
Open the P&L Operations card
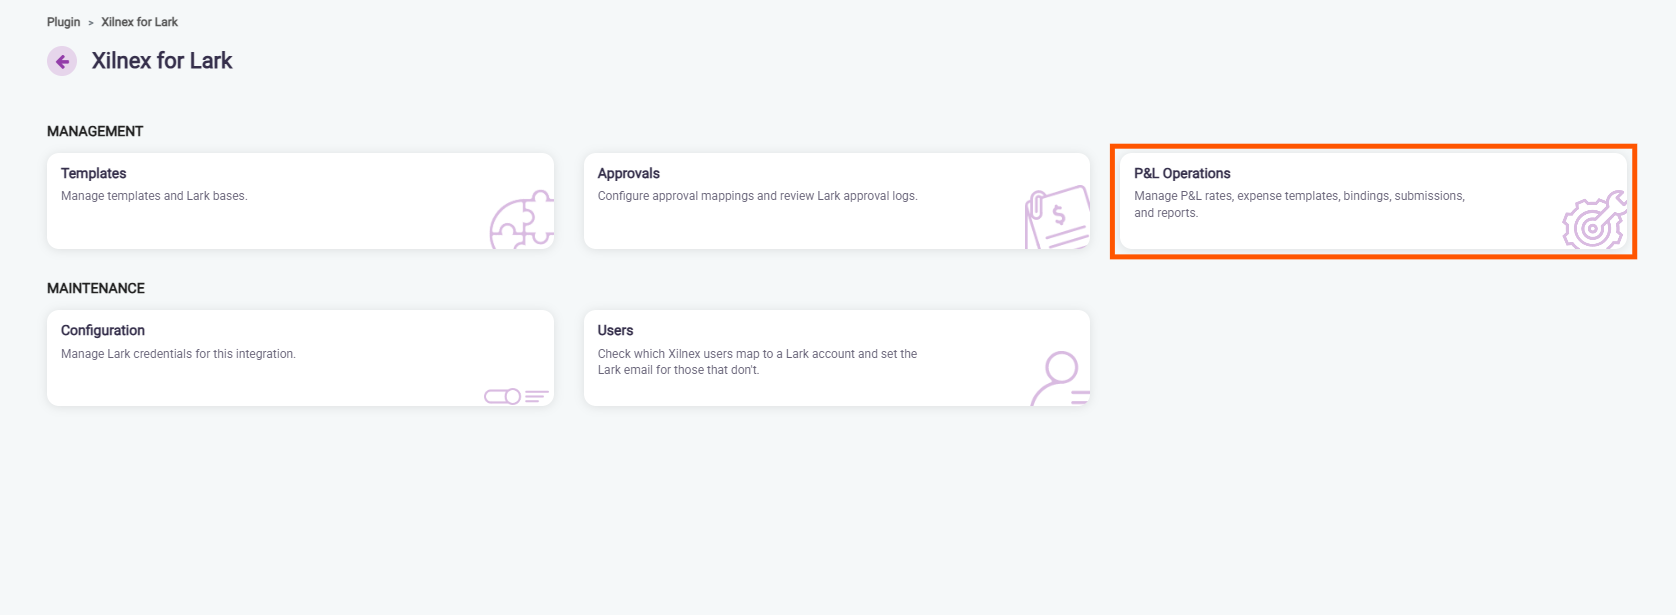pos(1373,201)
